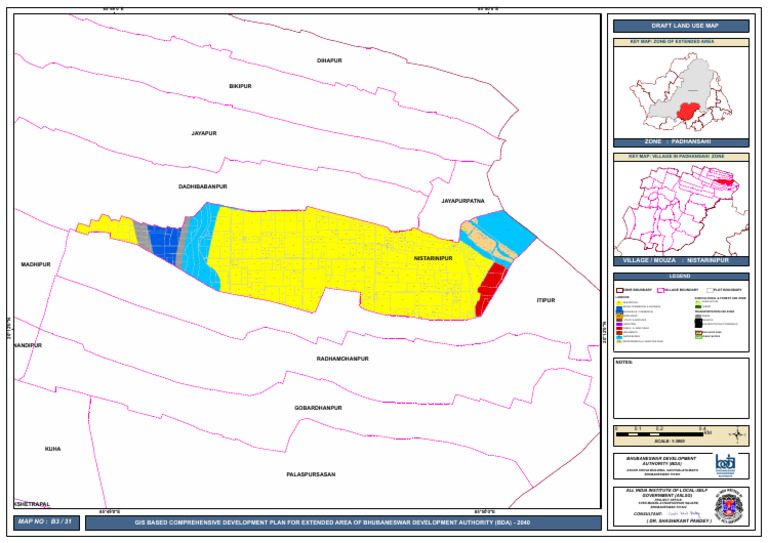Click the JAYAPUR village label
The width and height of the screenshot is (768, 543).
204,133
